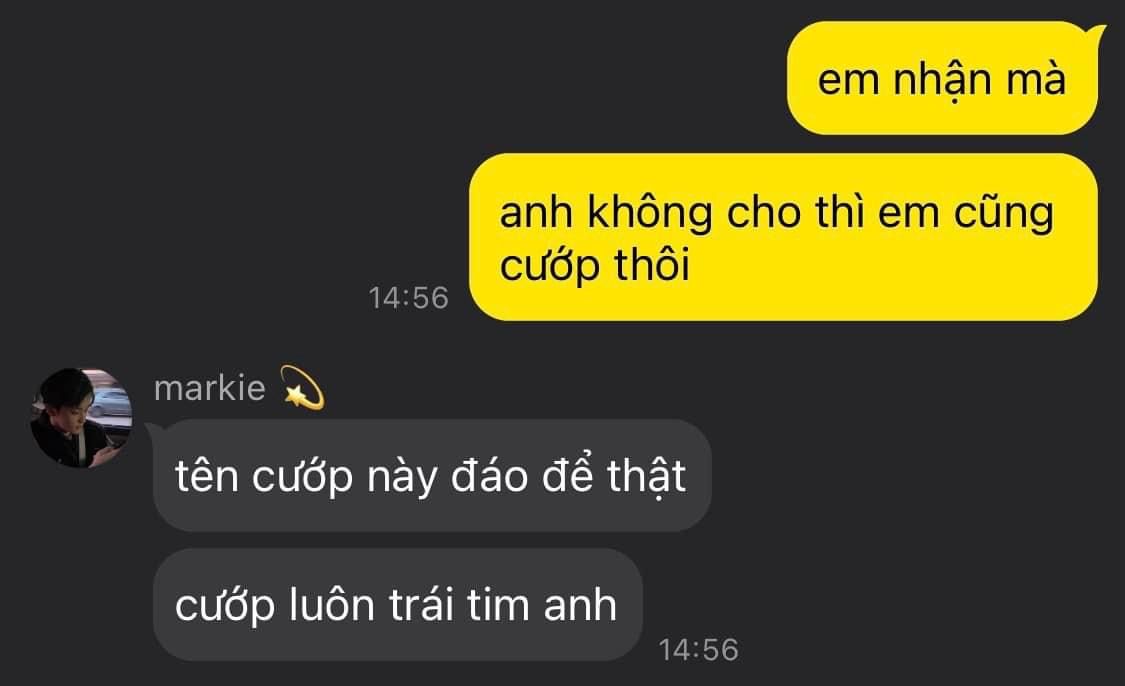Select the message 'anh không cho thì em cũng cướp thôi'

(x=783, y=237)
